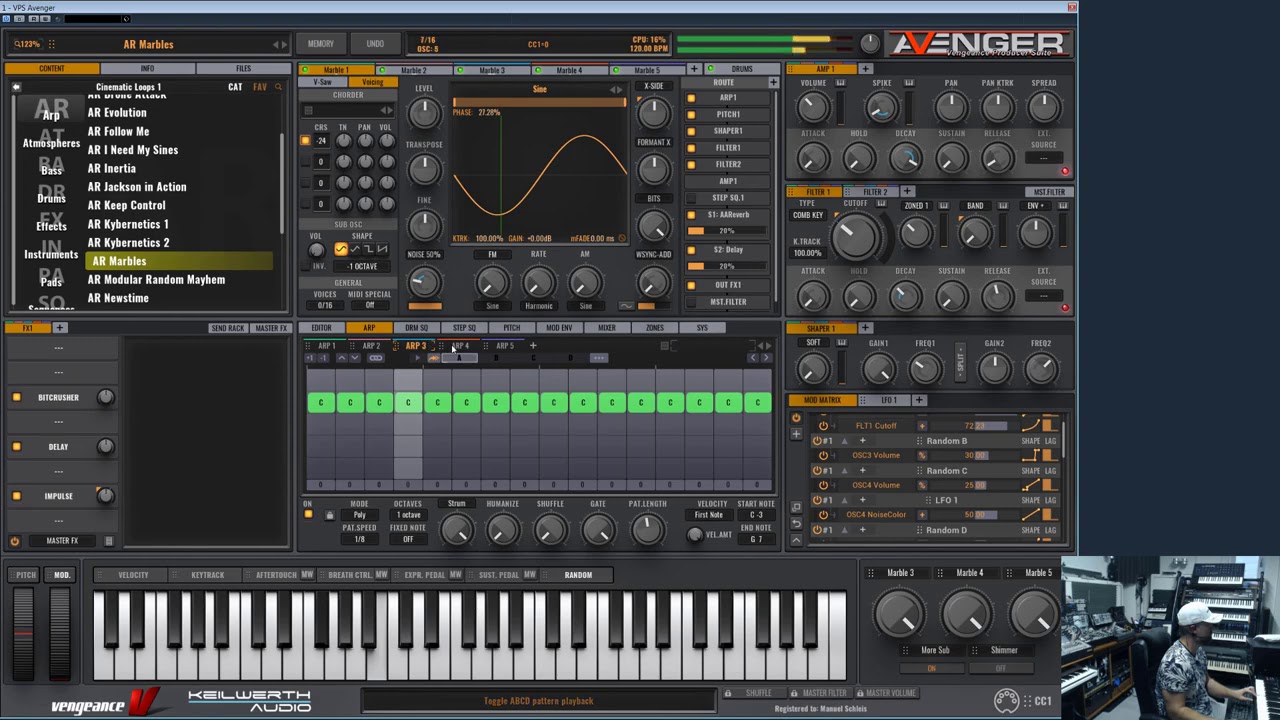The width and height of the screenshot is (1280, 720).
Task: Toggle the S1: AAReverb send on/off
Action: 691,215
